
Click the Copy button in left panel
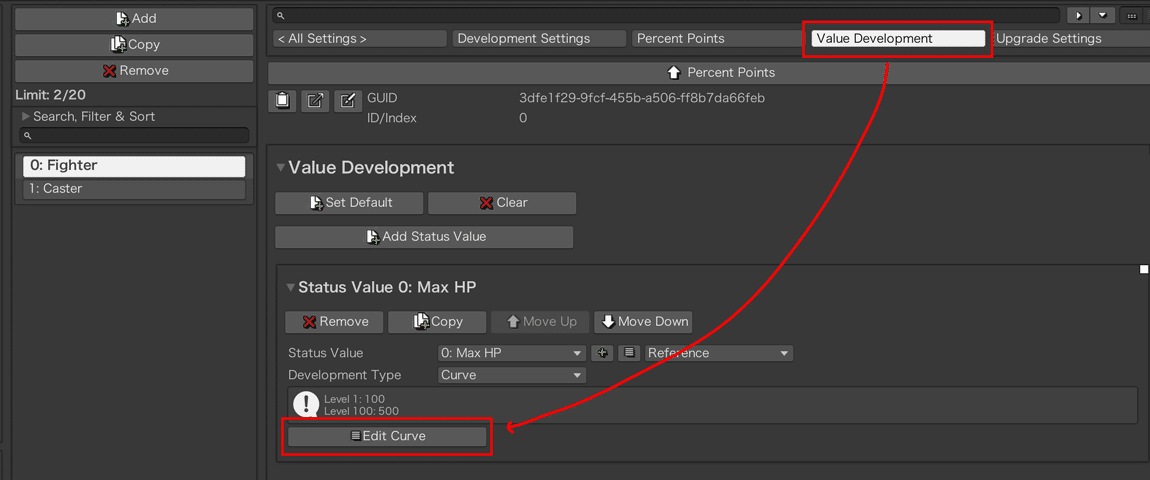click(134, 45)
